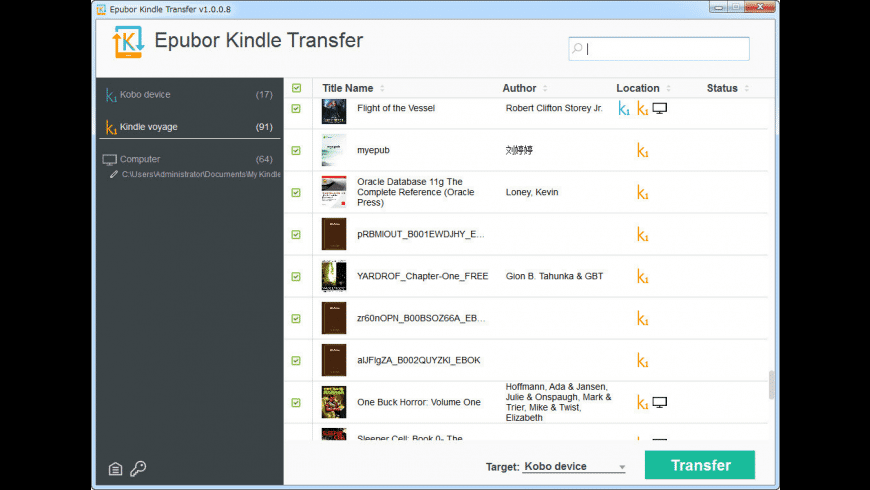The image size is (870, 490).
Task: Select 'Flight of the Vessel' title text
Action: pos(396,108)
